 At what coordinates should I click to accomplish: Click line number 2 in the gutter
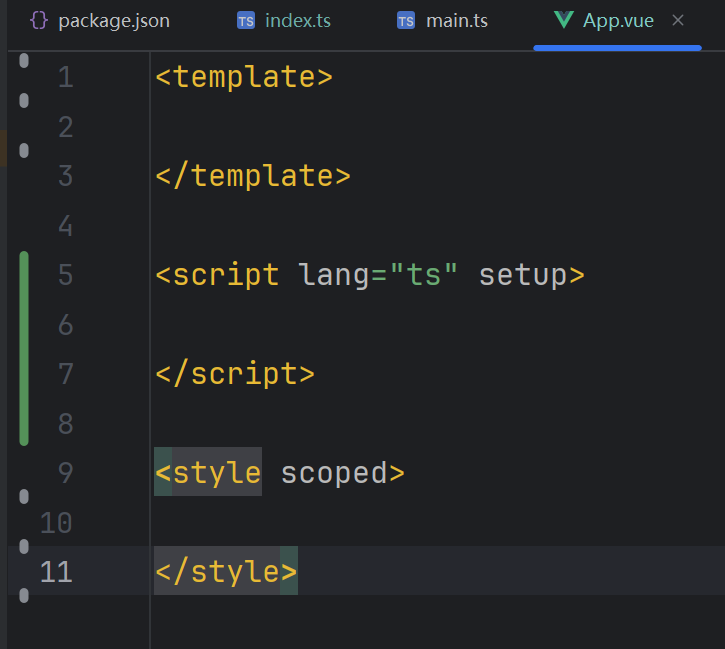[66, 127]
